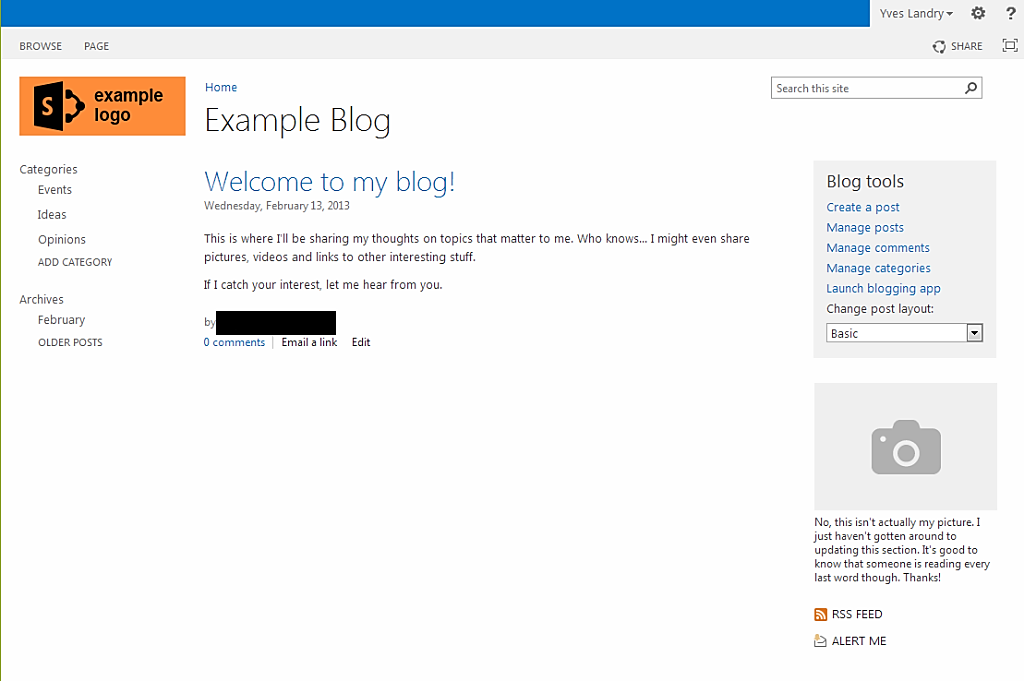
Task: Click in the Search this site field
Action: (866, 88)
